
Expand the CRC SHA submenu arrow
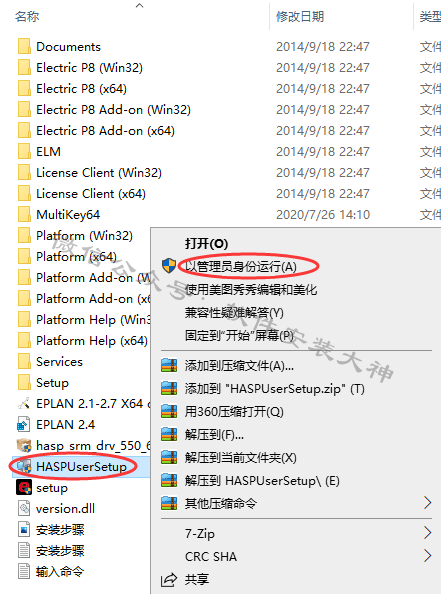point(427,556)
